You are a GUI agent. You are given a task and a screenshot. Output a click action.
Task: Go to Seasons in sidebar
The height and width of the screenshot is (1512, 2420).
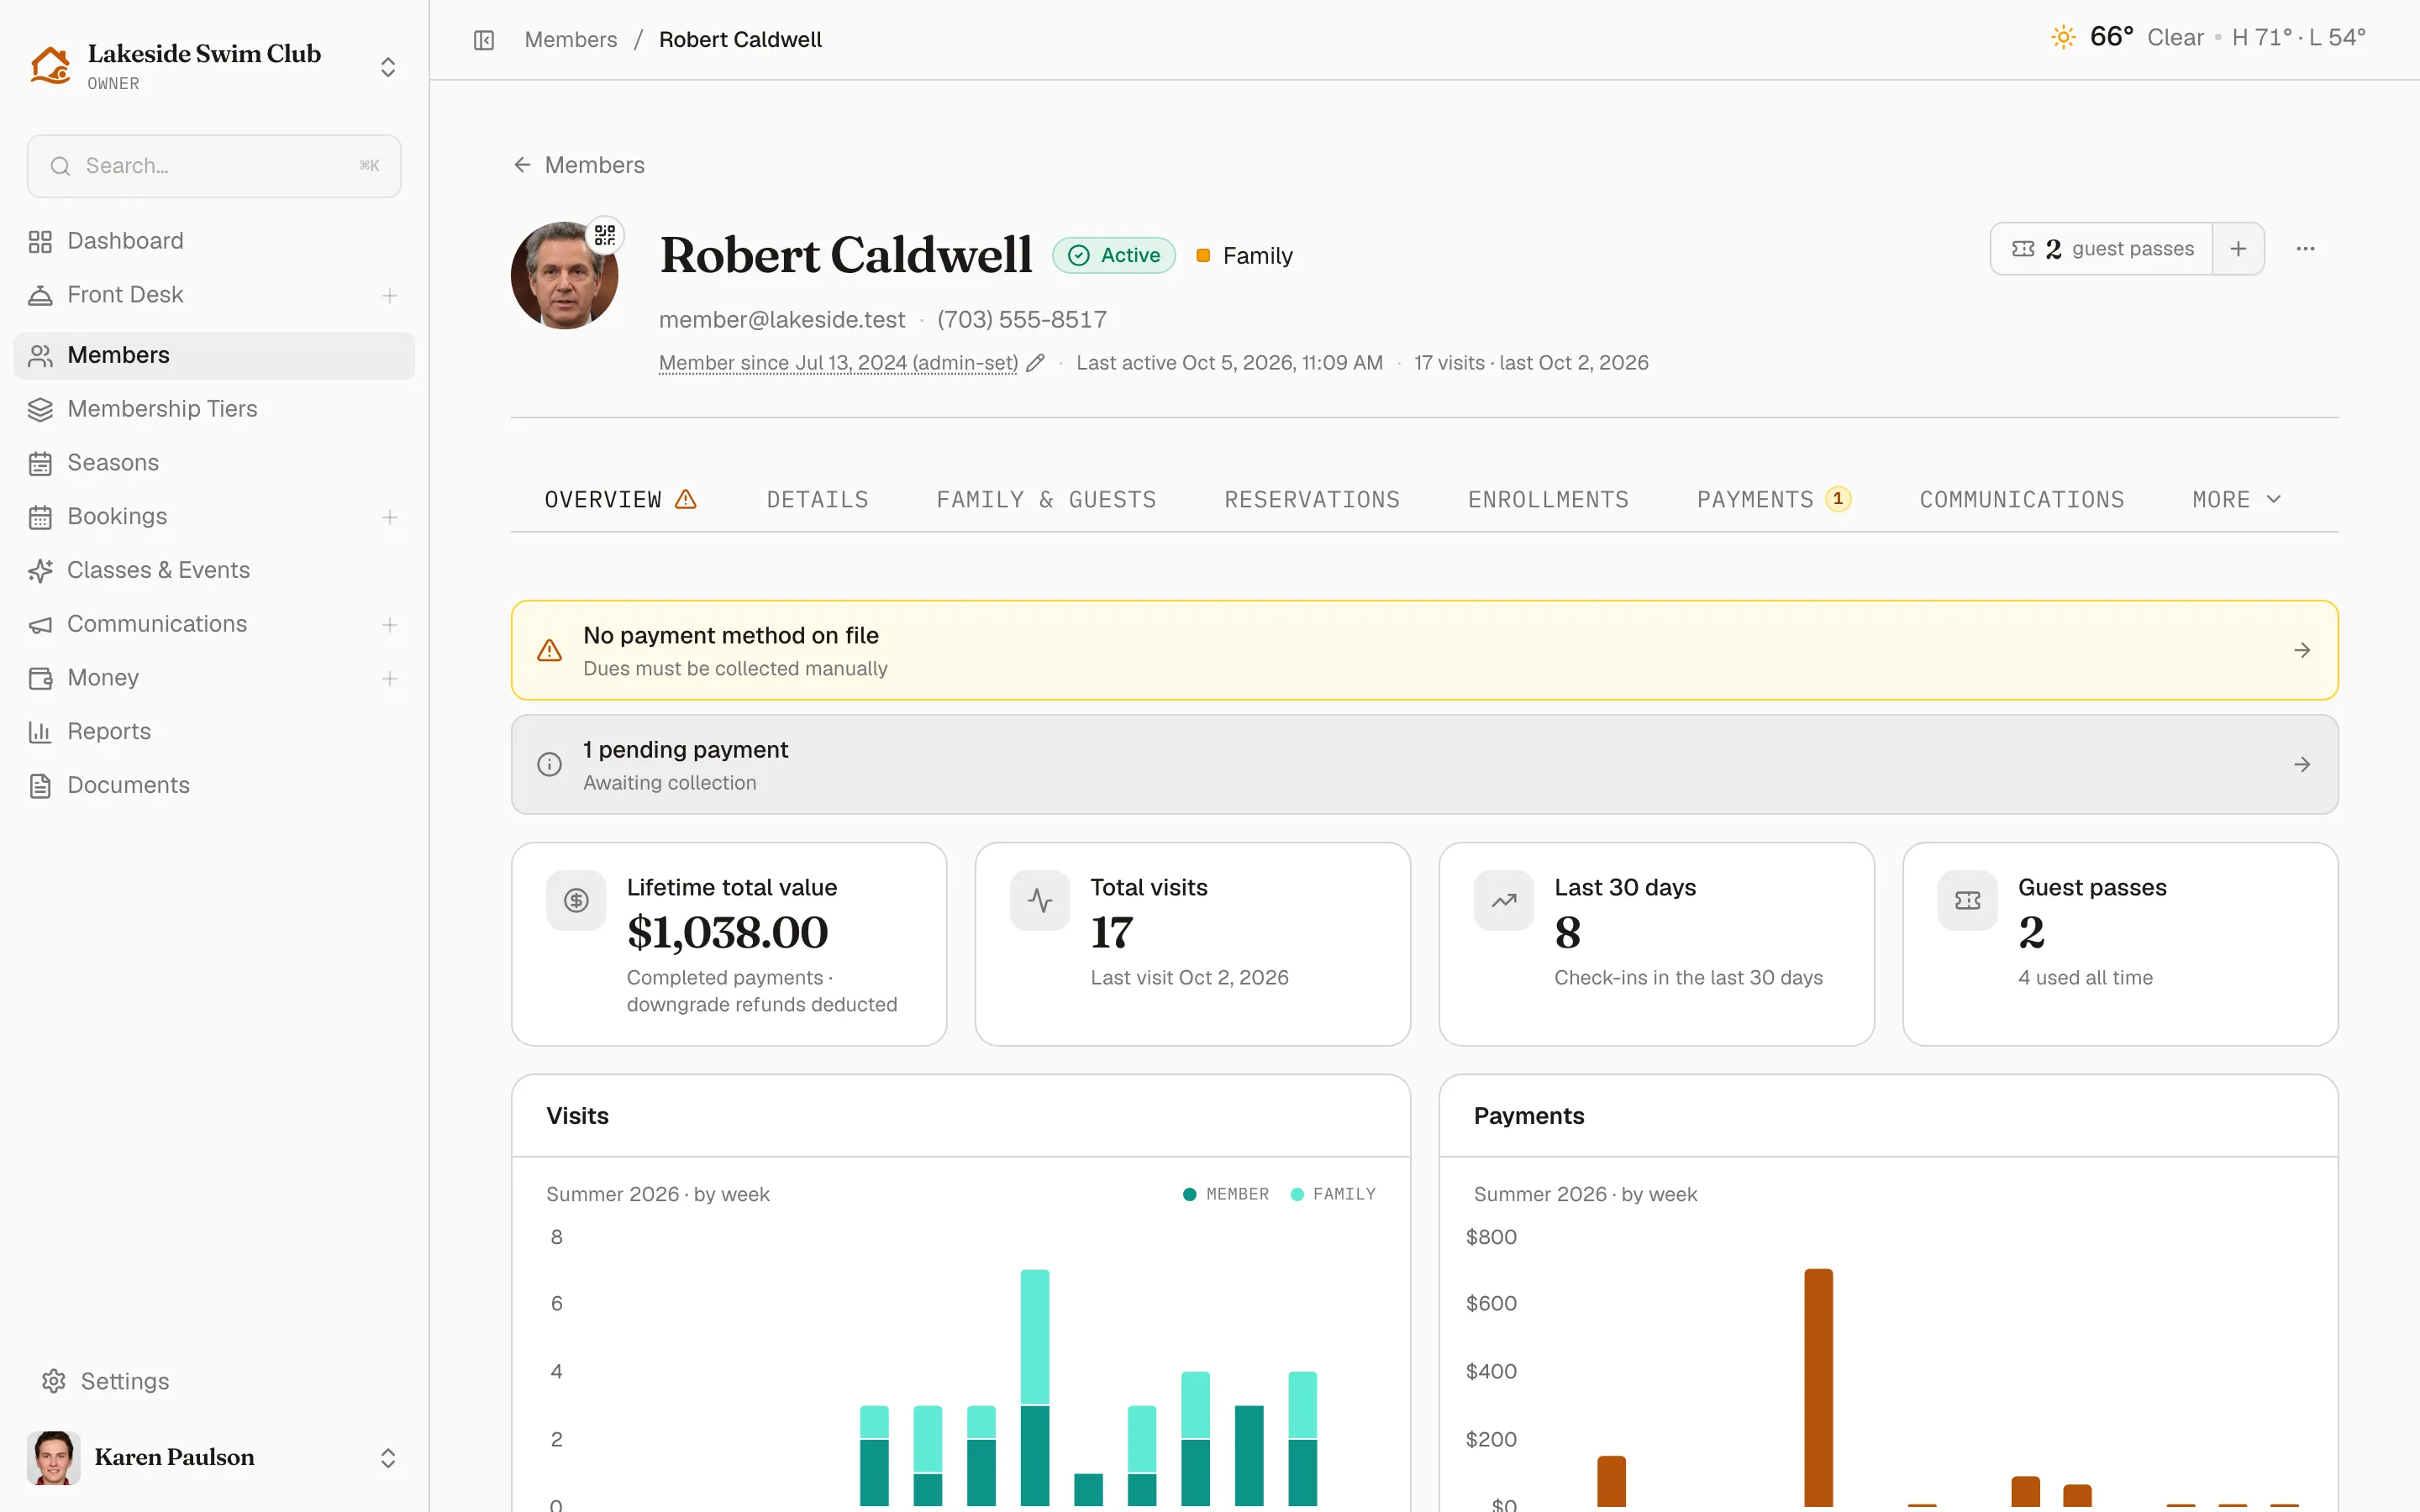[x=214, y=463]
